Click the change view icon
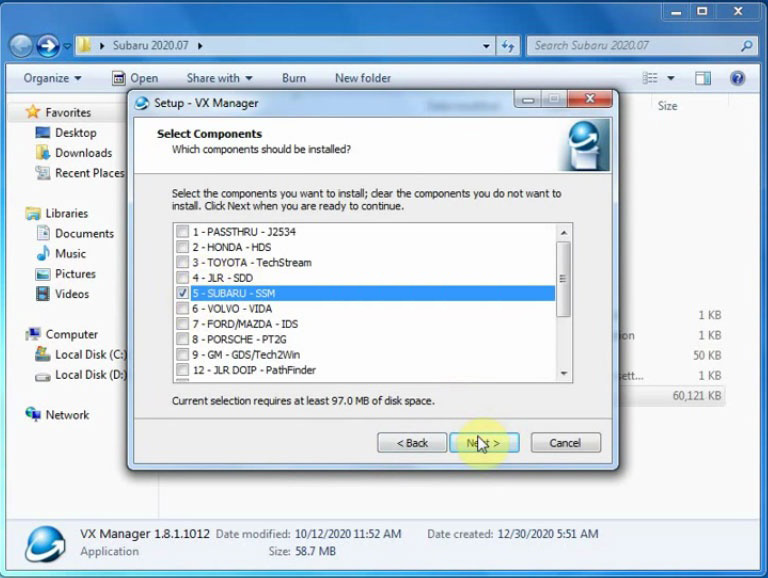The image size is (768, 578). [650, 78]
